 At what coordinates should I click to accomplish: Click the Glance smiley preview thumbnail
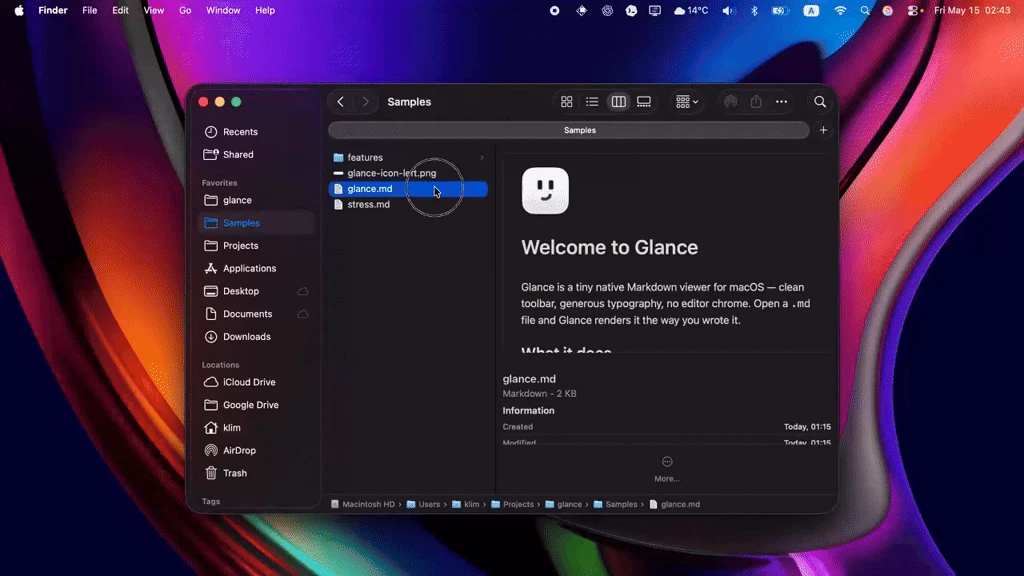coord(545,191)
